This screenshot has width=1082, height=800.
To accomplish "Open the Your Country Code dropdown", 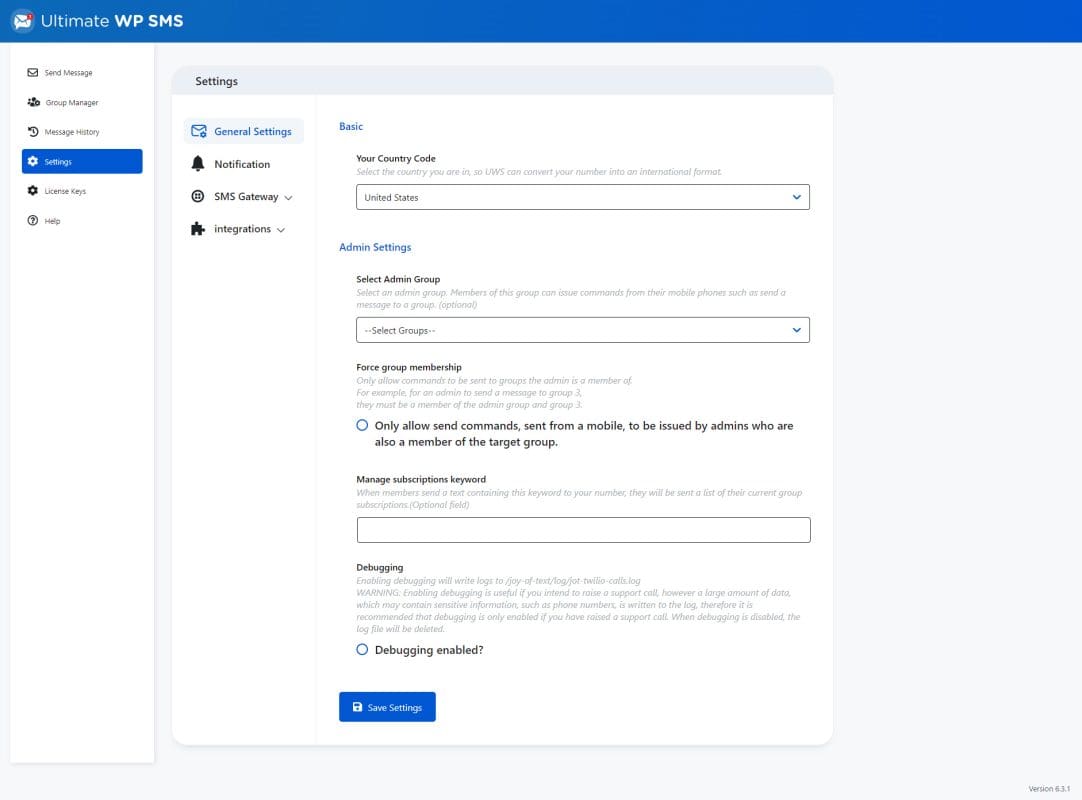I will [583, 197].
